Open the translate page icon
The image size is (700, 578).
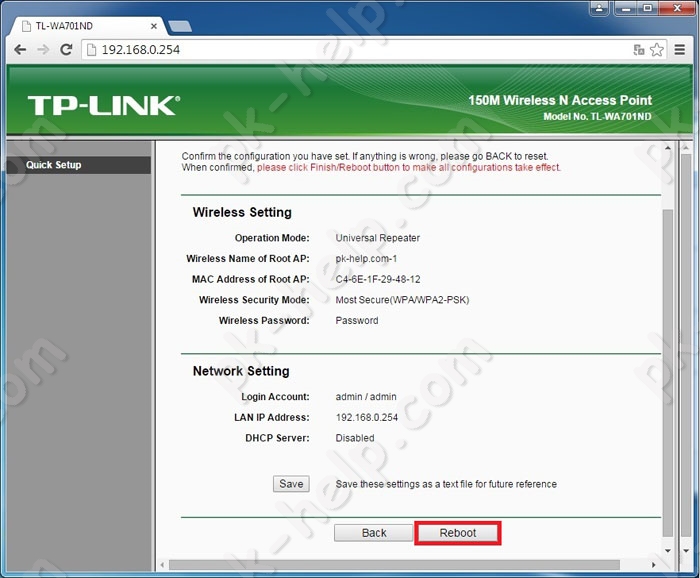(x=639, y=50)
